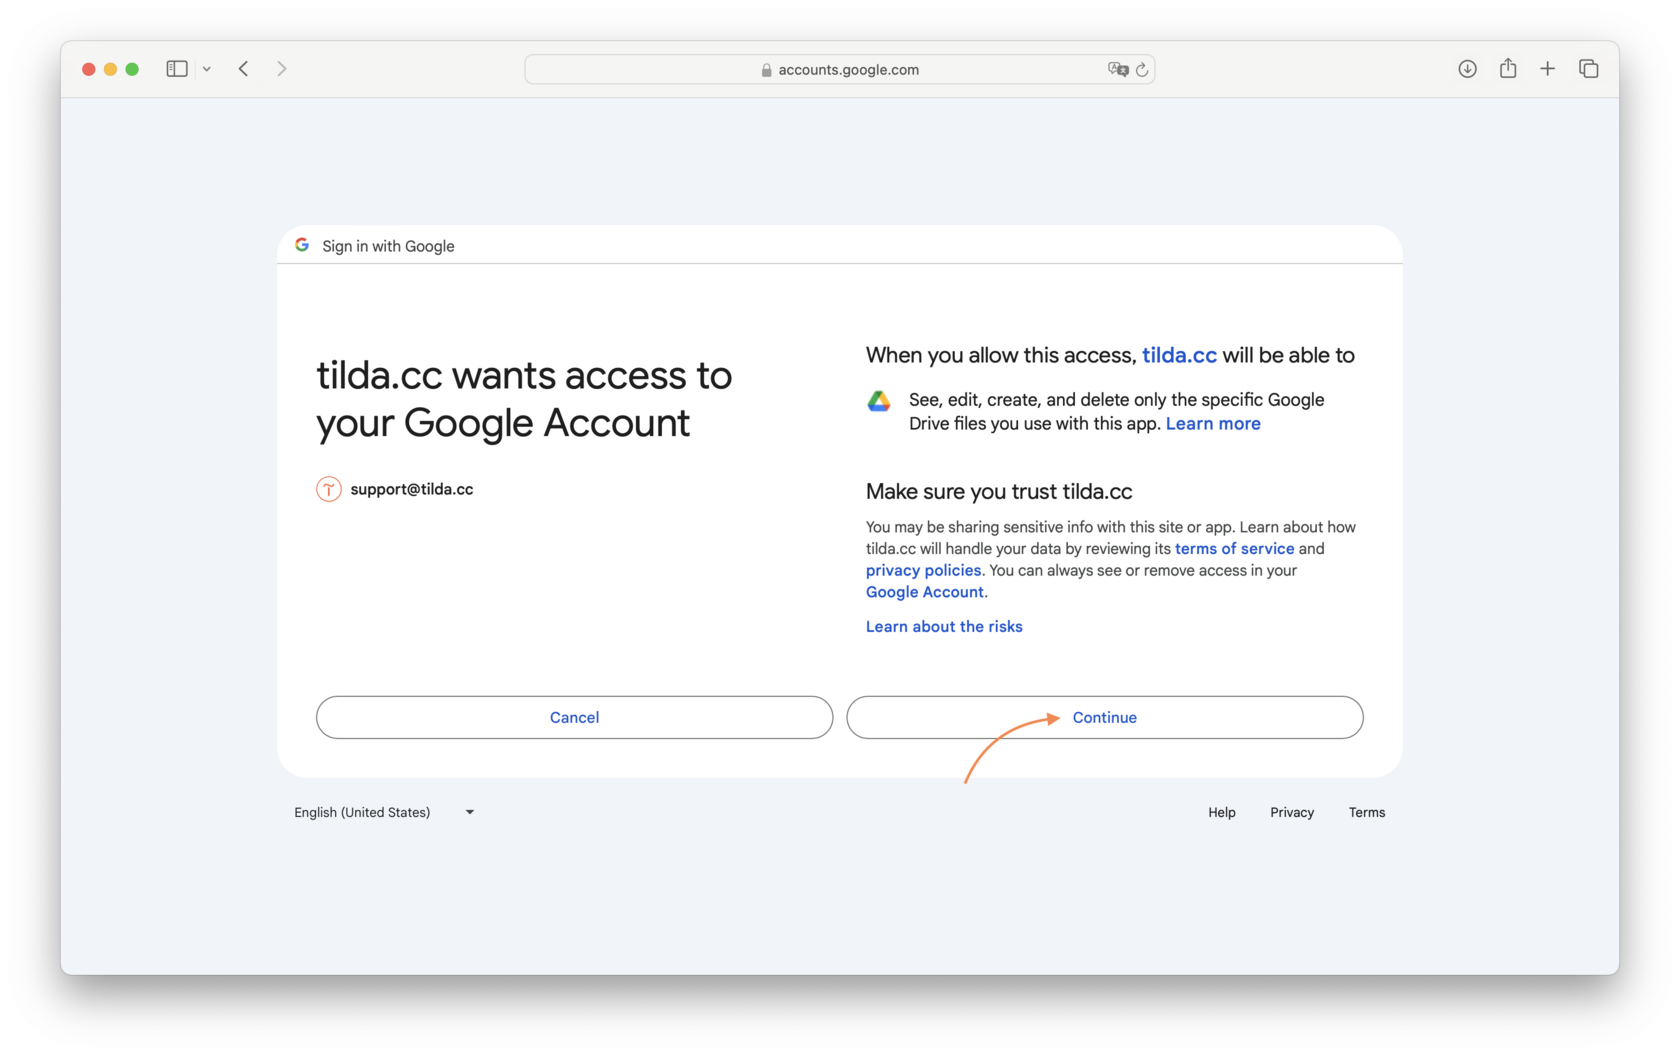Click Continue to grant tilda.cc access
Screen dimensions: 1680x1055
point(1104,717)
